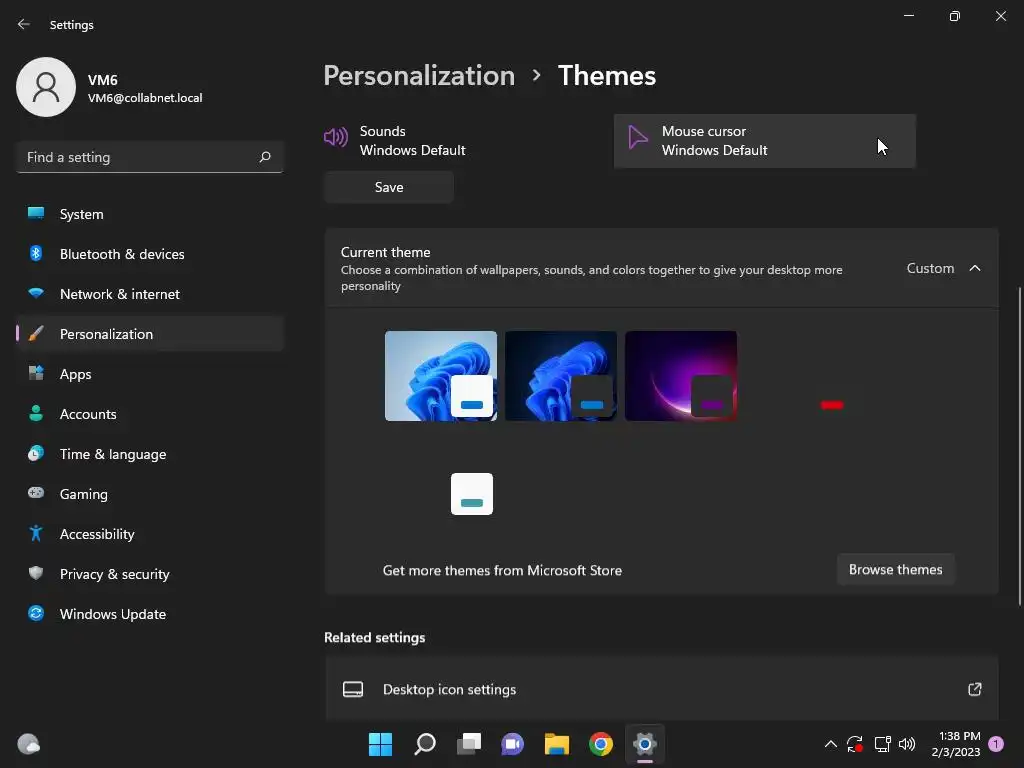This screenshot has width=1024, height=768.
Task: Open Windows Update page
Action: click(x=150, y=614)
